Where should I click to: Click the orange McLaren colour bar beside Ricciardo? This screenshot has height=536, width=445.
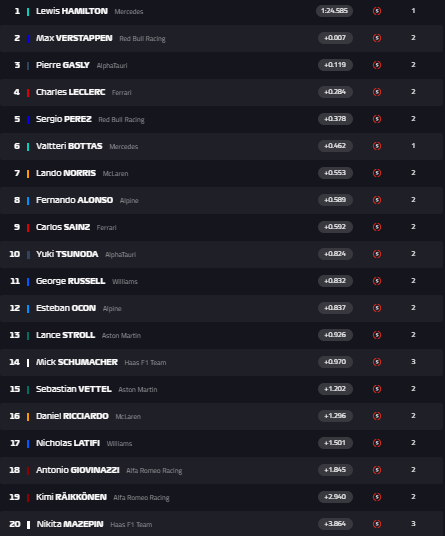(x=28, y=417)
